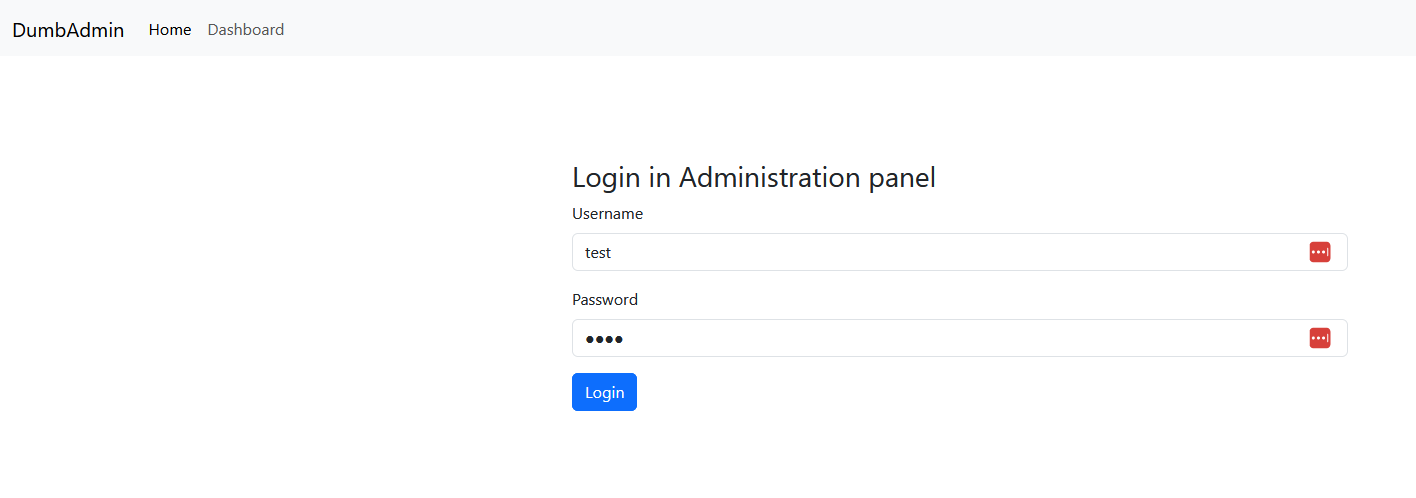Viewport: 1416px width, 498px height.
Task: Click the Username label text
Action: [x=607, y=214]
